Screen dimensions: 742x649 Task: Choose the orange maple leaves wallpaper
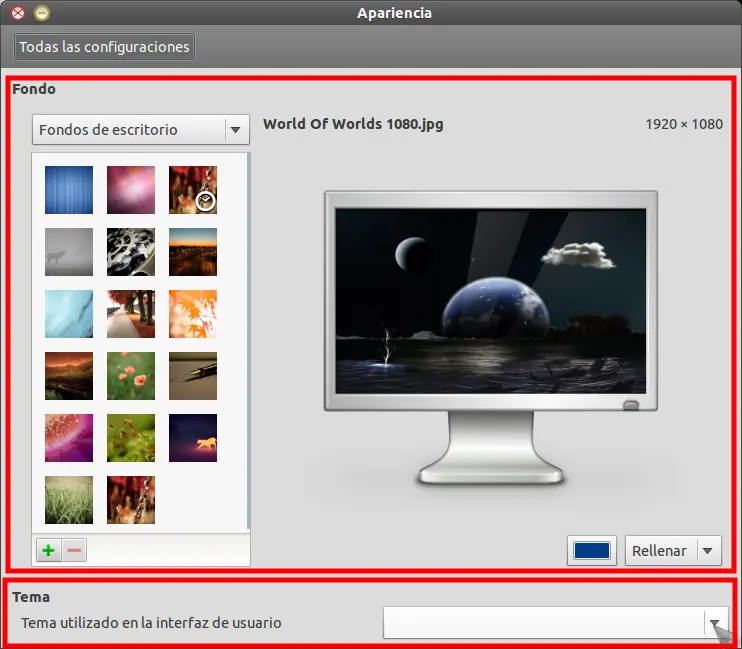click(193, 314)
